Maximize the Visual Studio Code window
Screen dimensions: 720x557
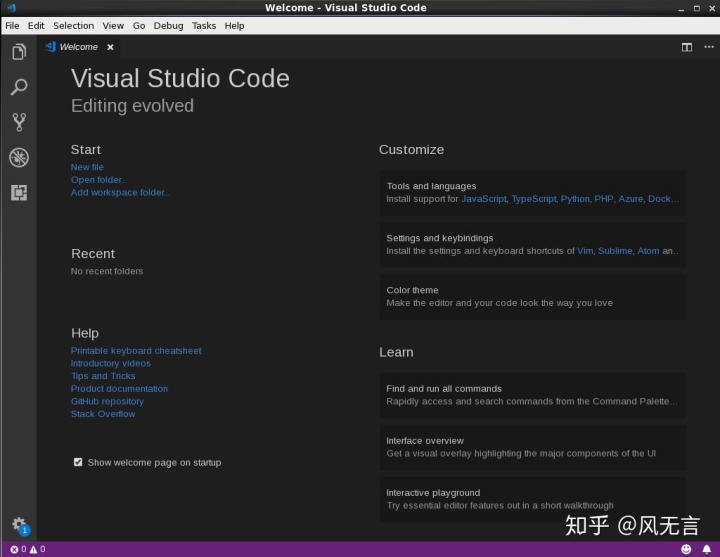(x=697, y=8)
